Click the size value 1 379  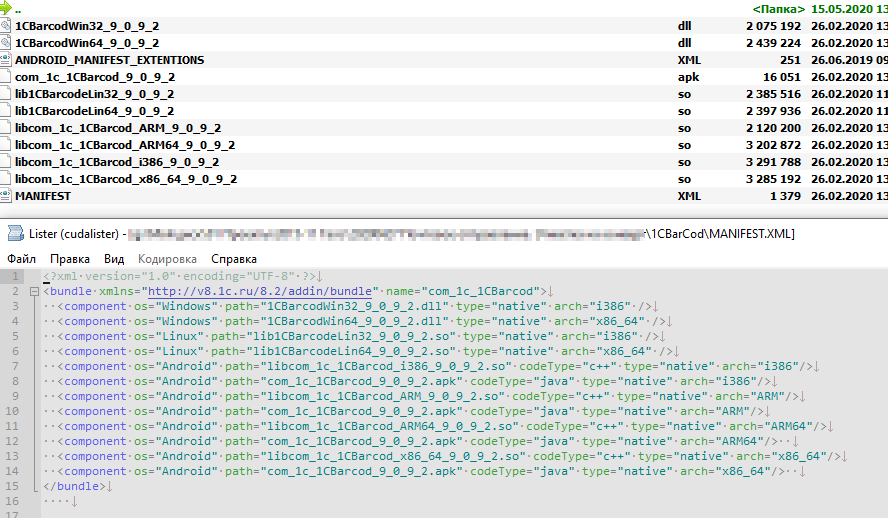(785, 196)
